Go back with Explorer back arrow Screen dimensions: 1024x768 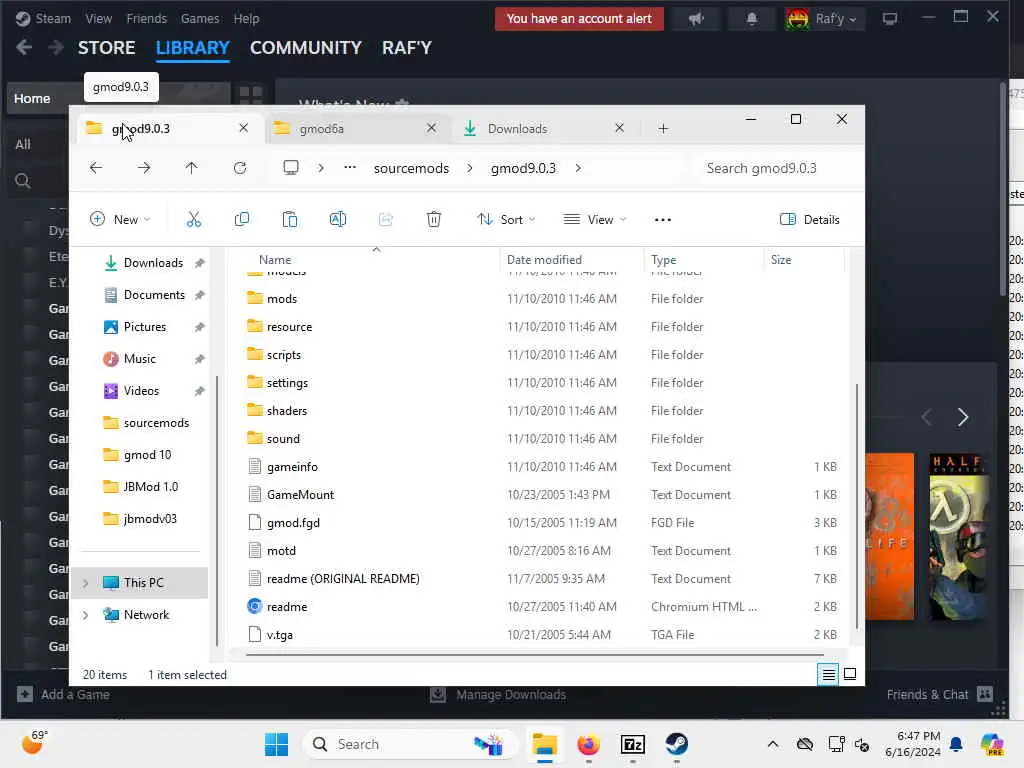click(x=96, y=168)
